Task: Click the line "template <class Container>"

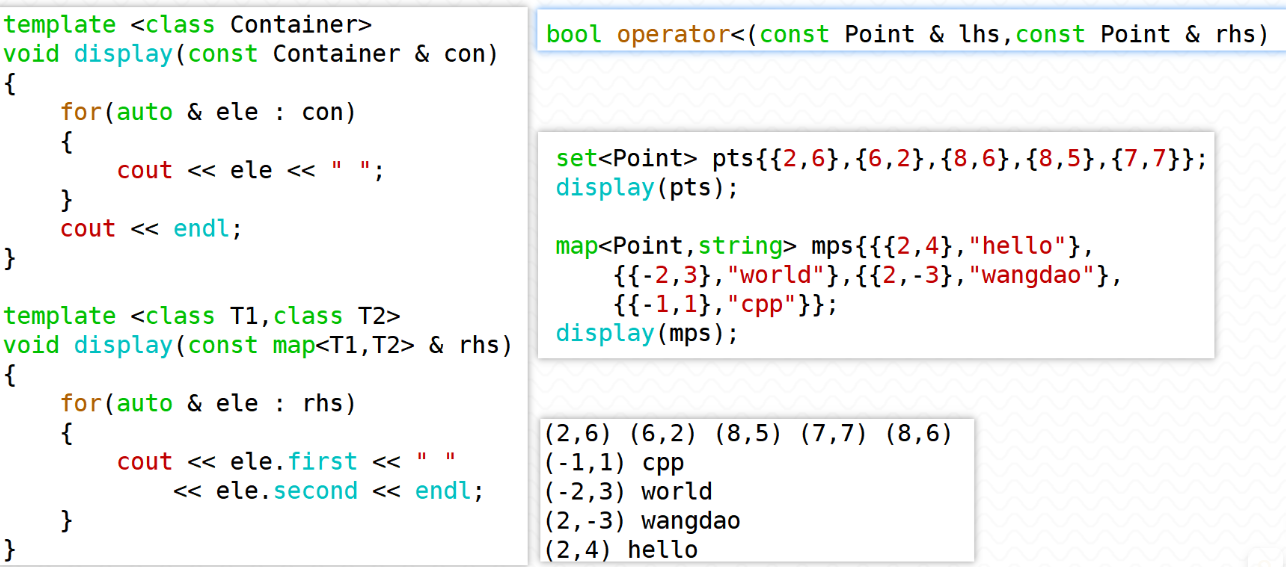Action: [x=187, y=24]
